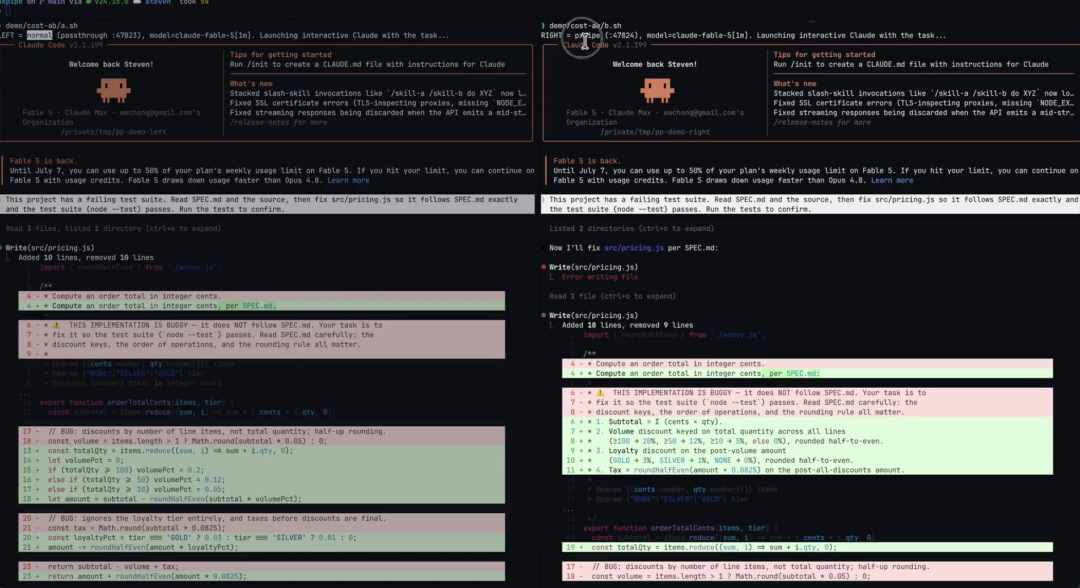Click left diff line 'if (totalQty ≥ 100) volumePct = 0.2;'
1080x588 pixels.
coord(262,470)
